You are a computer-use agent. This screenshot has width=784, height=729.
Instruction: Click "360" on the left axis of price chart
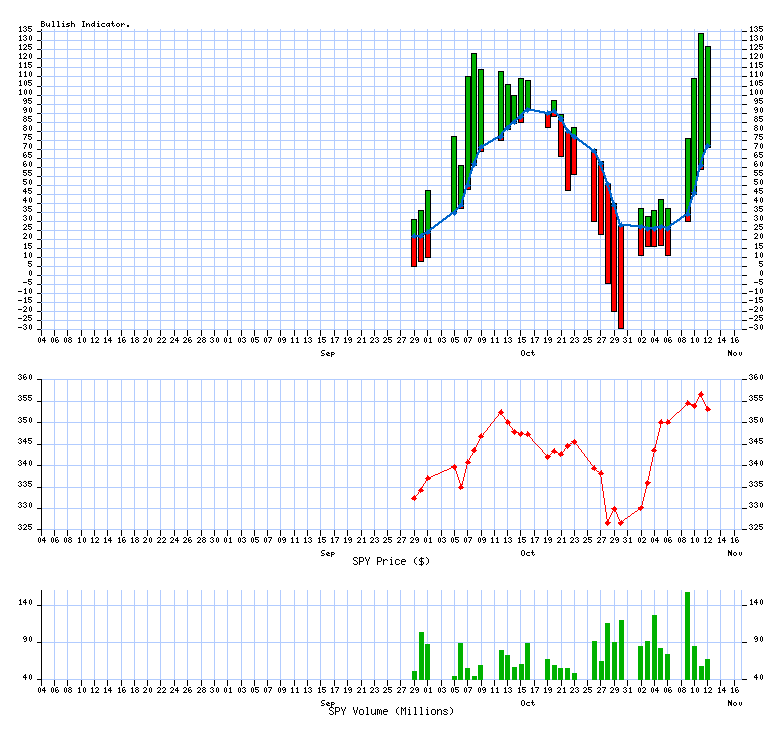pos(25,378)
